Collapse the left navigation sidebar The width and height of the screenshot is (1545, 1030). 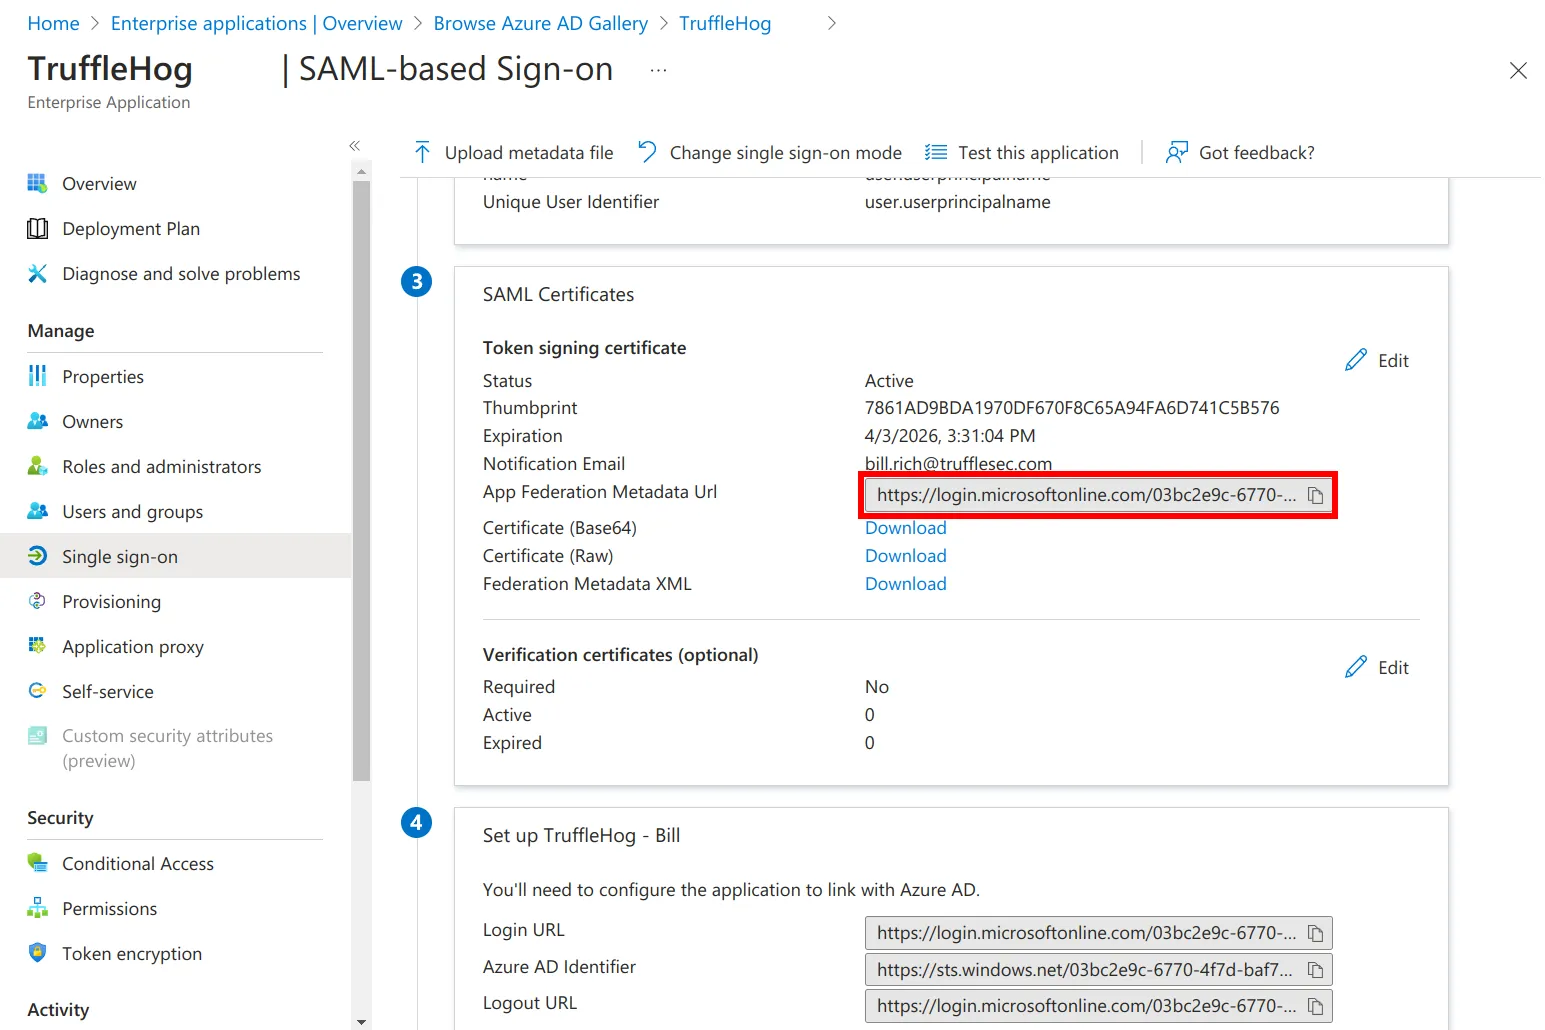[354, 146]
